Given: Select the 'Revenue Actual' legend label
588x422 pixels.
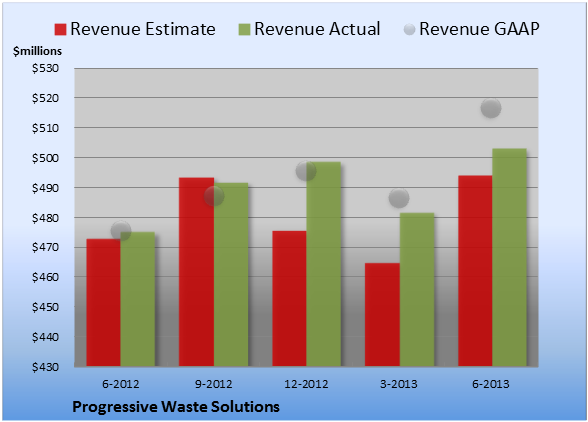Looking at the screenshot, I should (x=317, y=29).
